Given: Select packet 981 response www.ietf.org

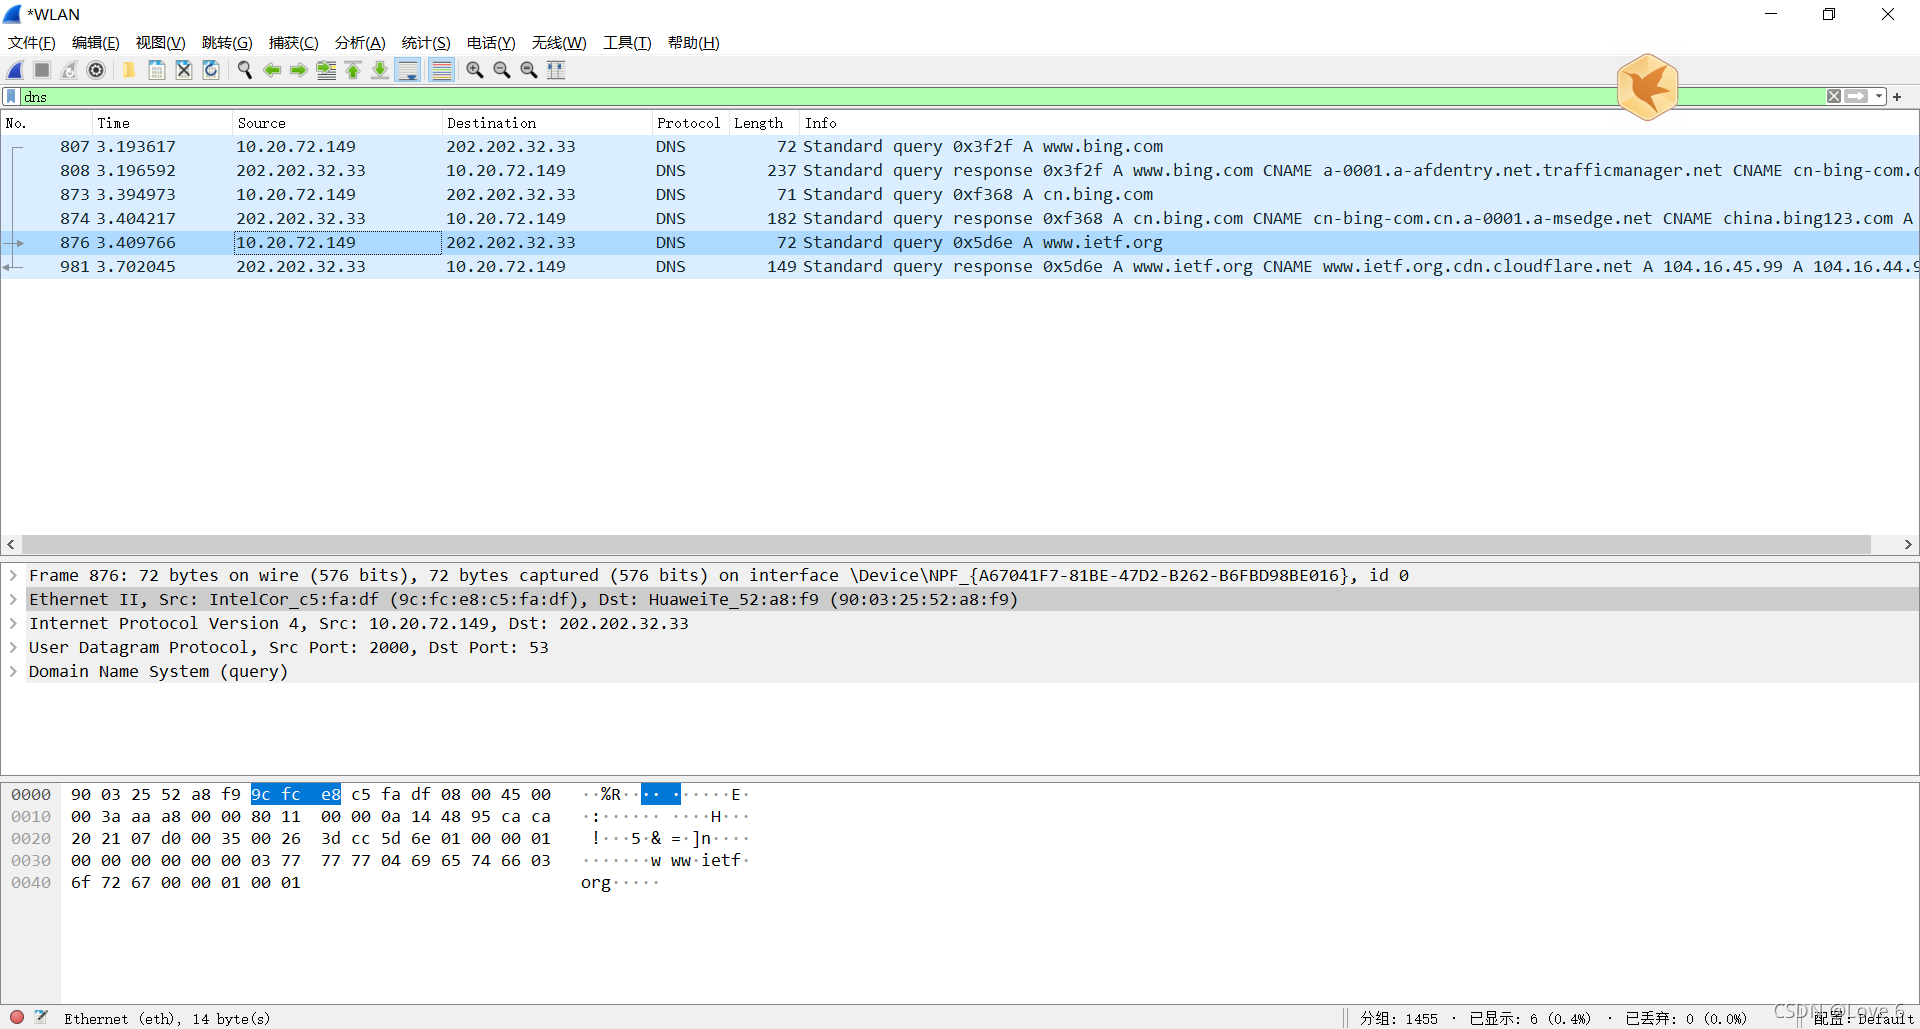Looking at the screenshot, I should pos(960,266).
